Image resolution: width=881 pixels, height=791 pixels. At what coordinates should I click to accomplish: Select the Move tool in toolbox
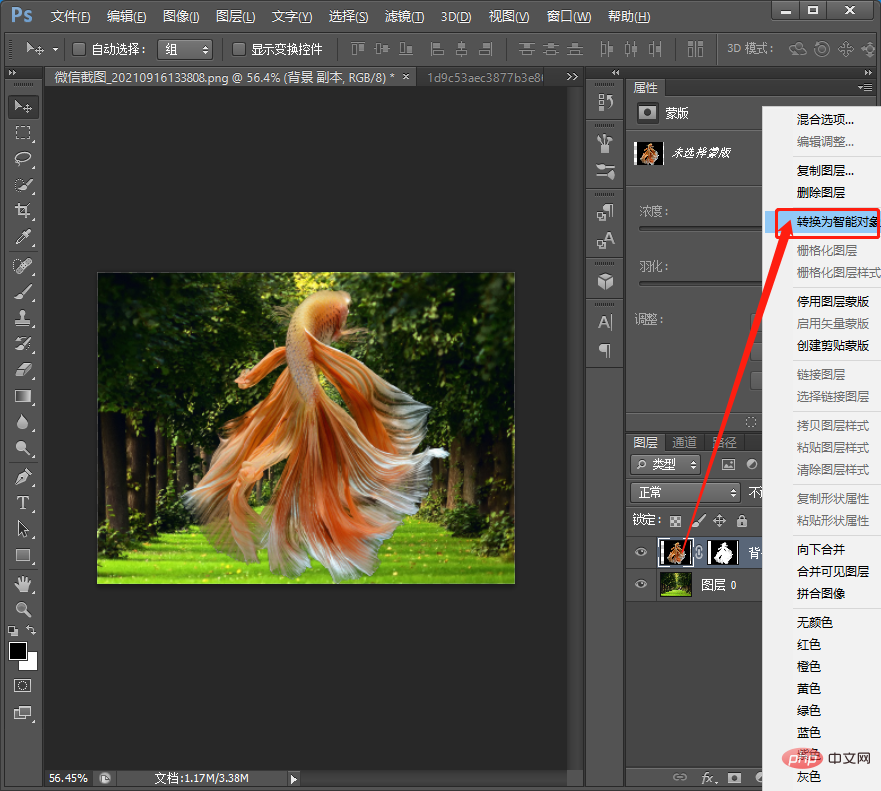[x=23, y=107]
